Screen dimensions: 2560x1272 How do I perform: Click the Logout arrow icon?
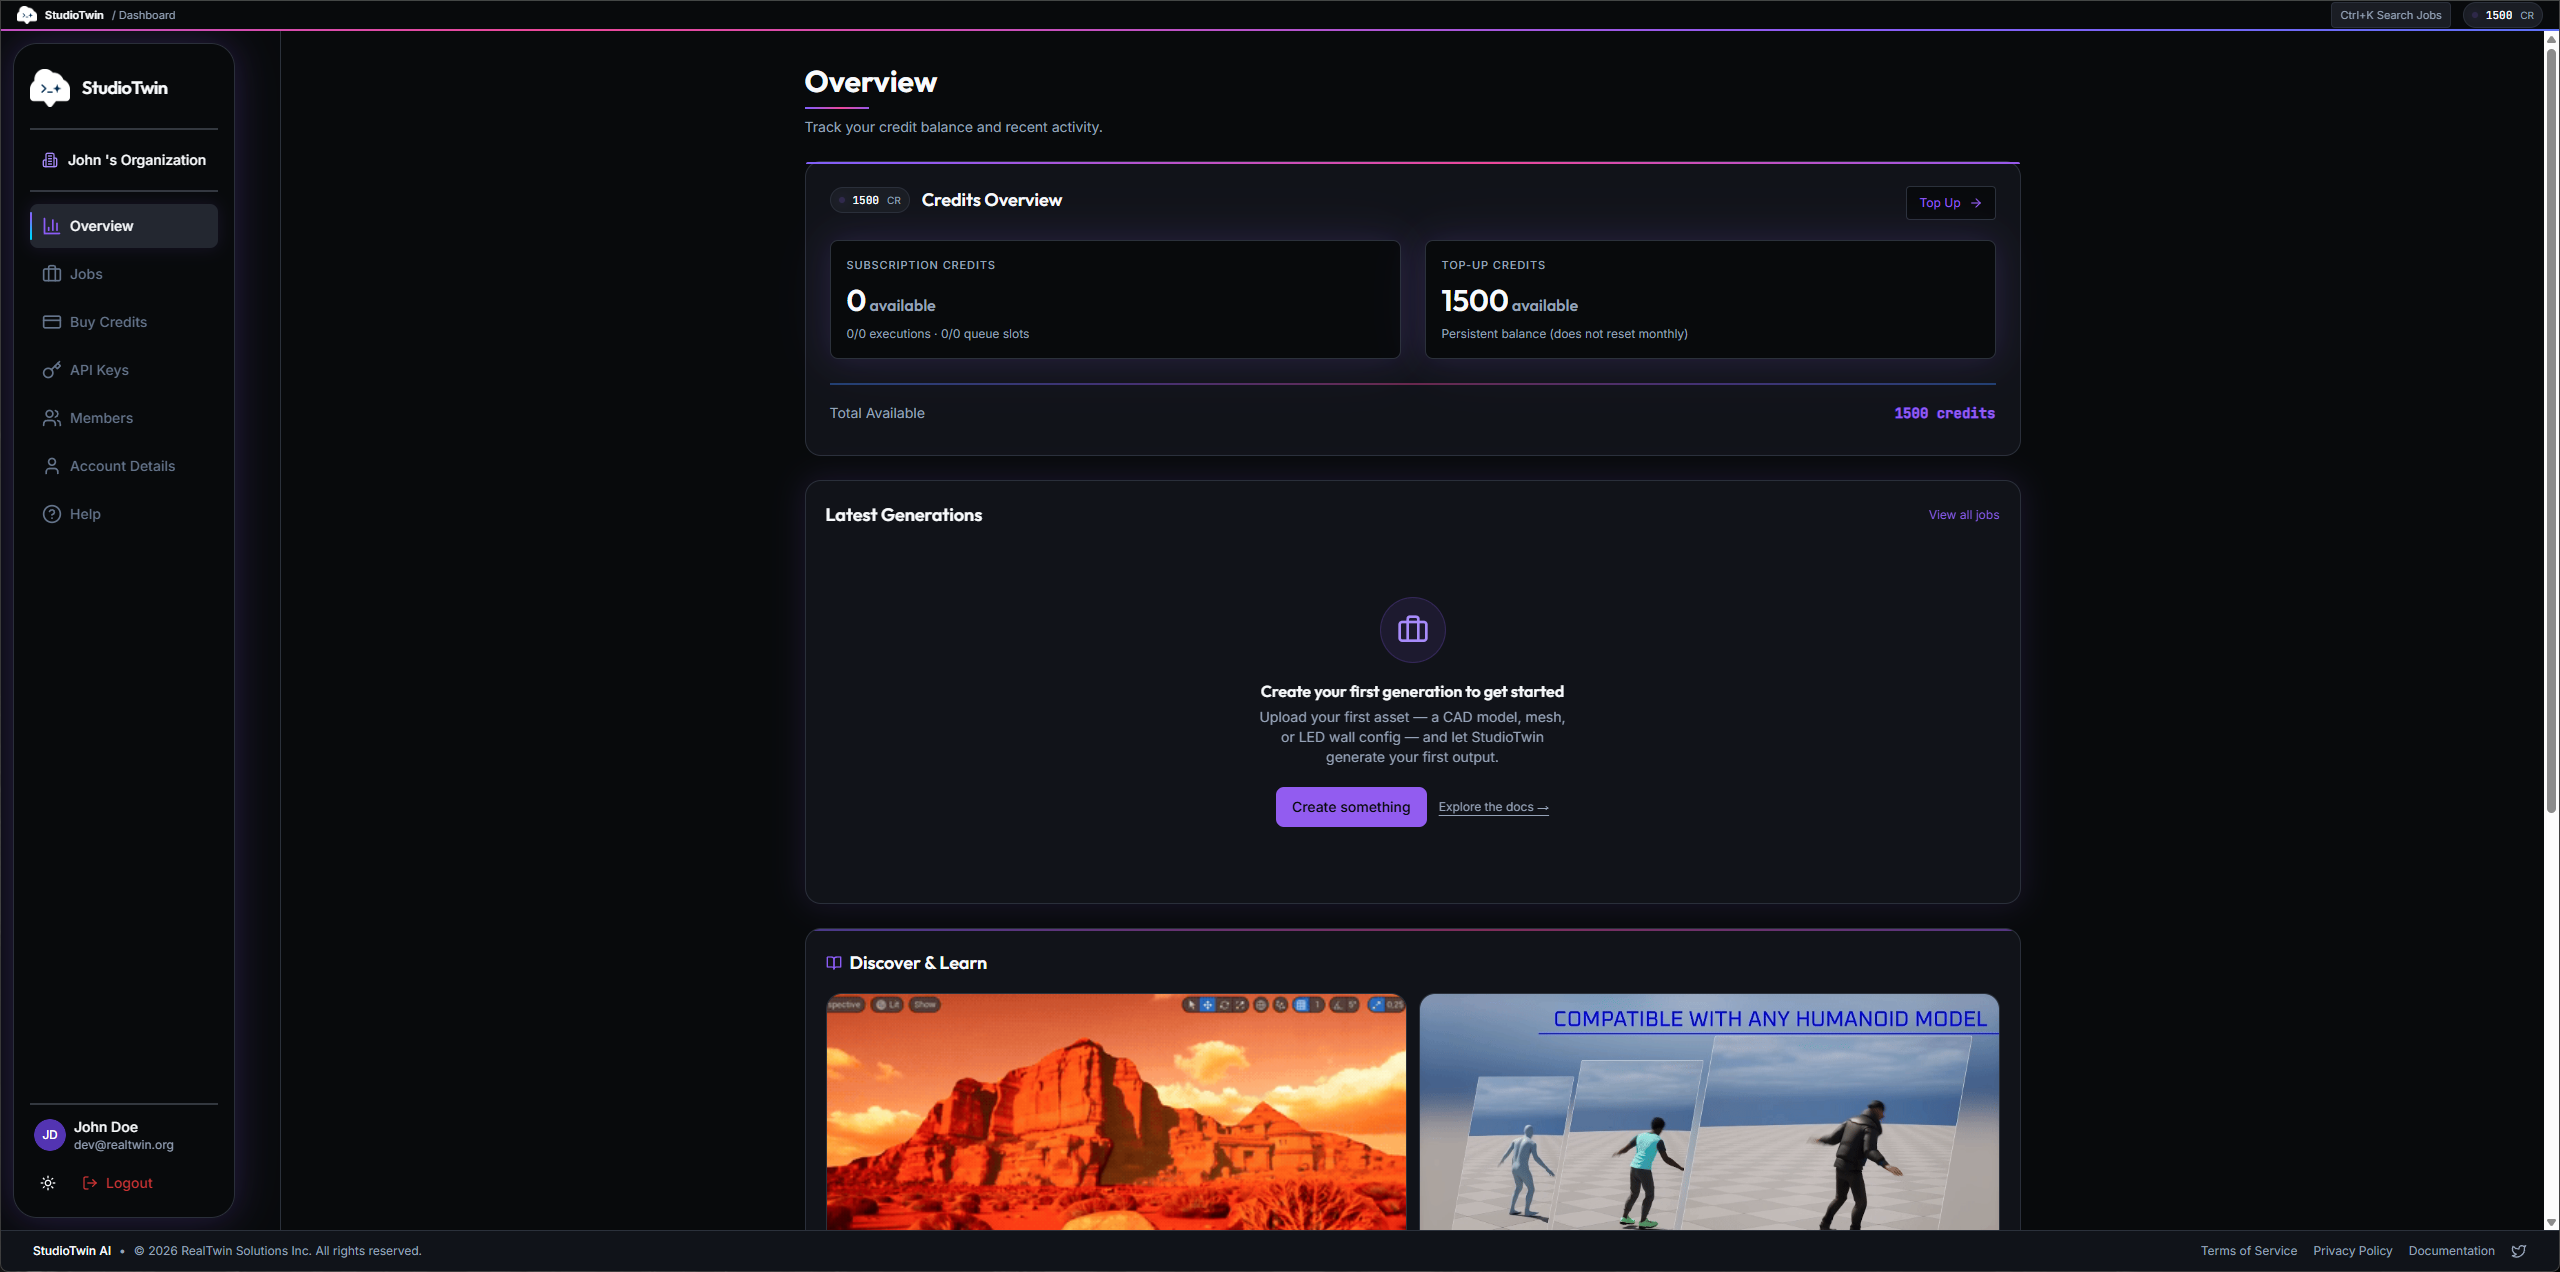click(90, 1183)
